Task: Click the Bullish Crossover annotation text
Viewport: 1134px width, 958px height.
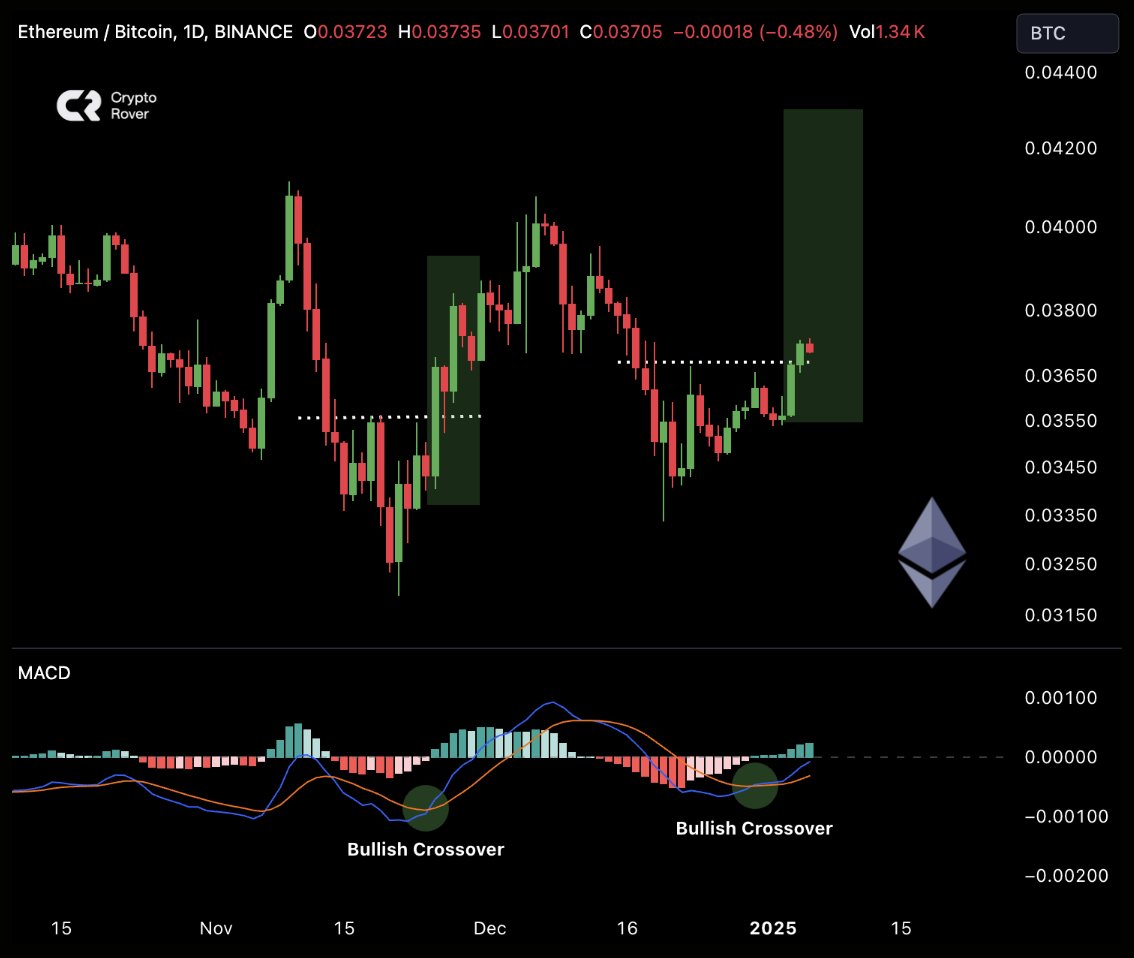Action: pyautogui.click(x=426, y=849)
